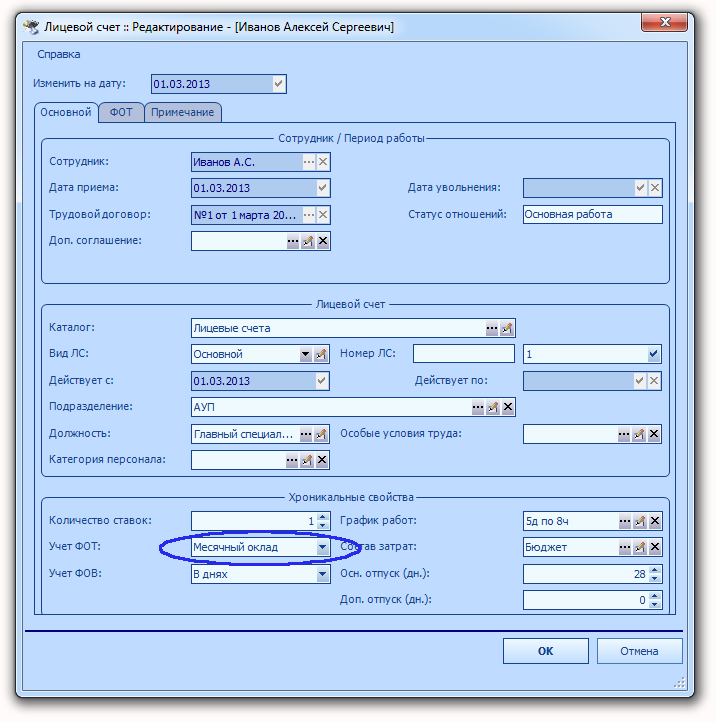Expand the Учет ФОВ В днях dropdown
The width and height of the screenshot is (716, 722).
point(322,574)
